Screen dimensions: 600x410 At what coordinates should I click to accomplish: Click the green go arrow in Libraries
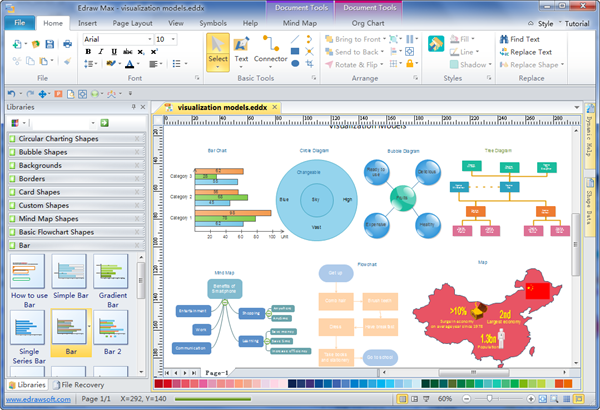[x=104, y=123]
